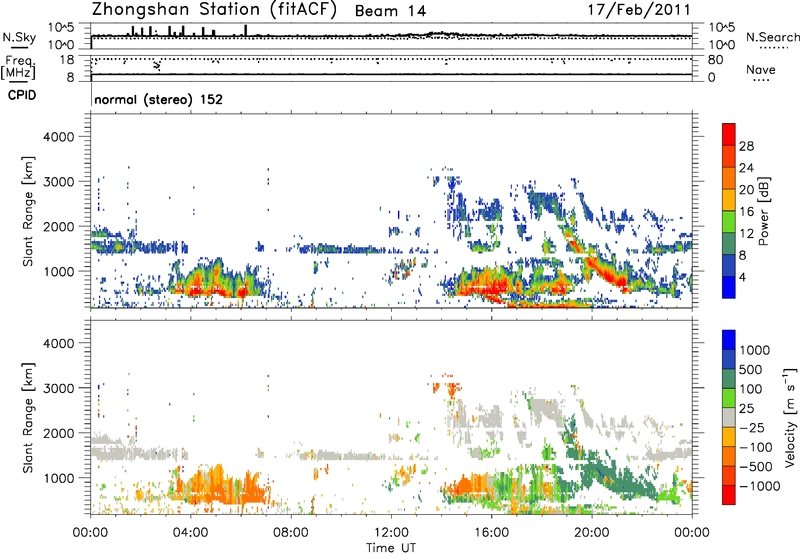Click the '4' label on the Power colorbar
Screen dimensions: 800x554
(742, 278)
